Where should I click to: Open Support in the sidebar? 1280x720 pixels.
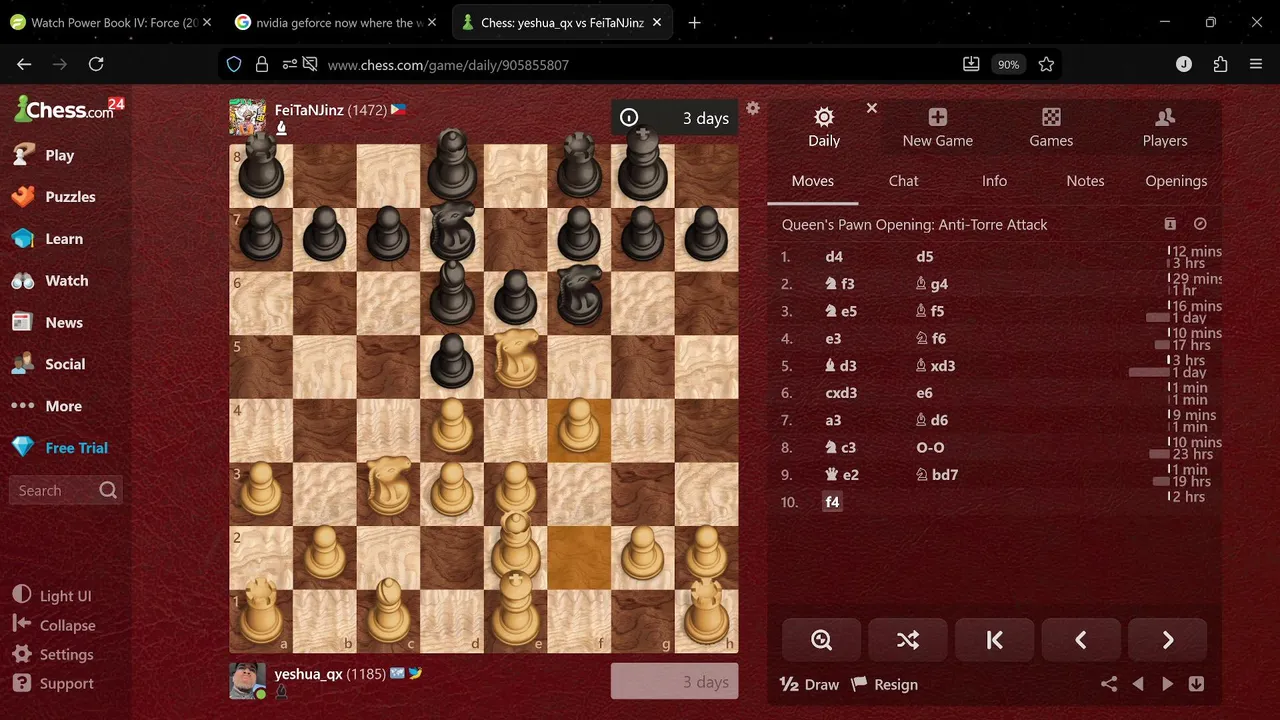point(53,683)
